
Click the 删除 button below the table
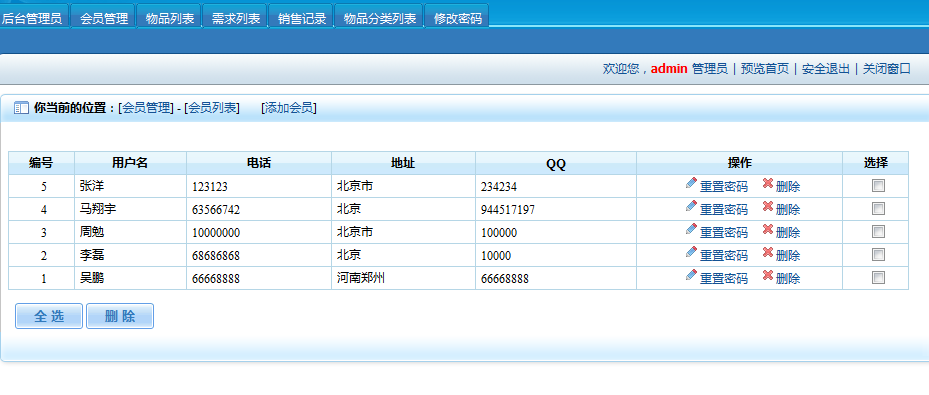coord(120,316)
